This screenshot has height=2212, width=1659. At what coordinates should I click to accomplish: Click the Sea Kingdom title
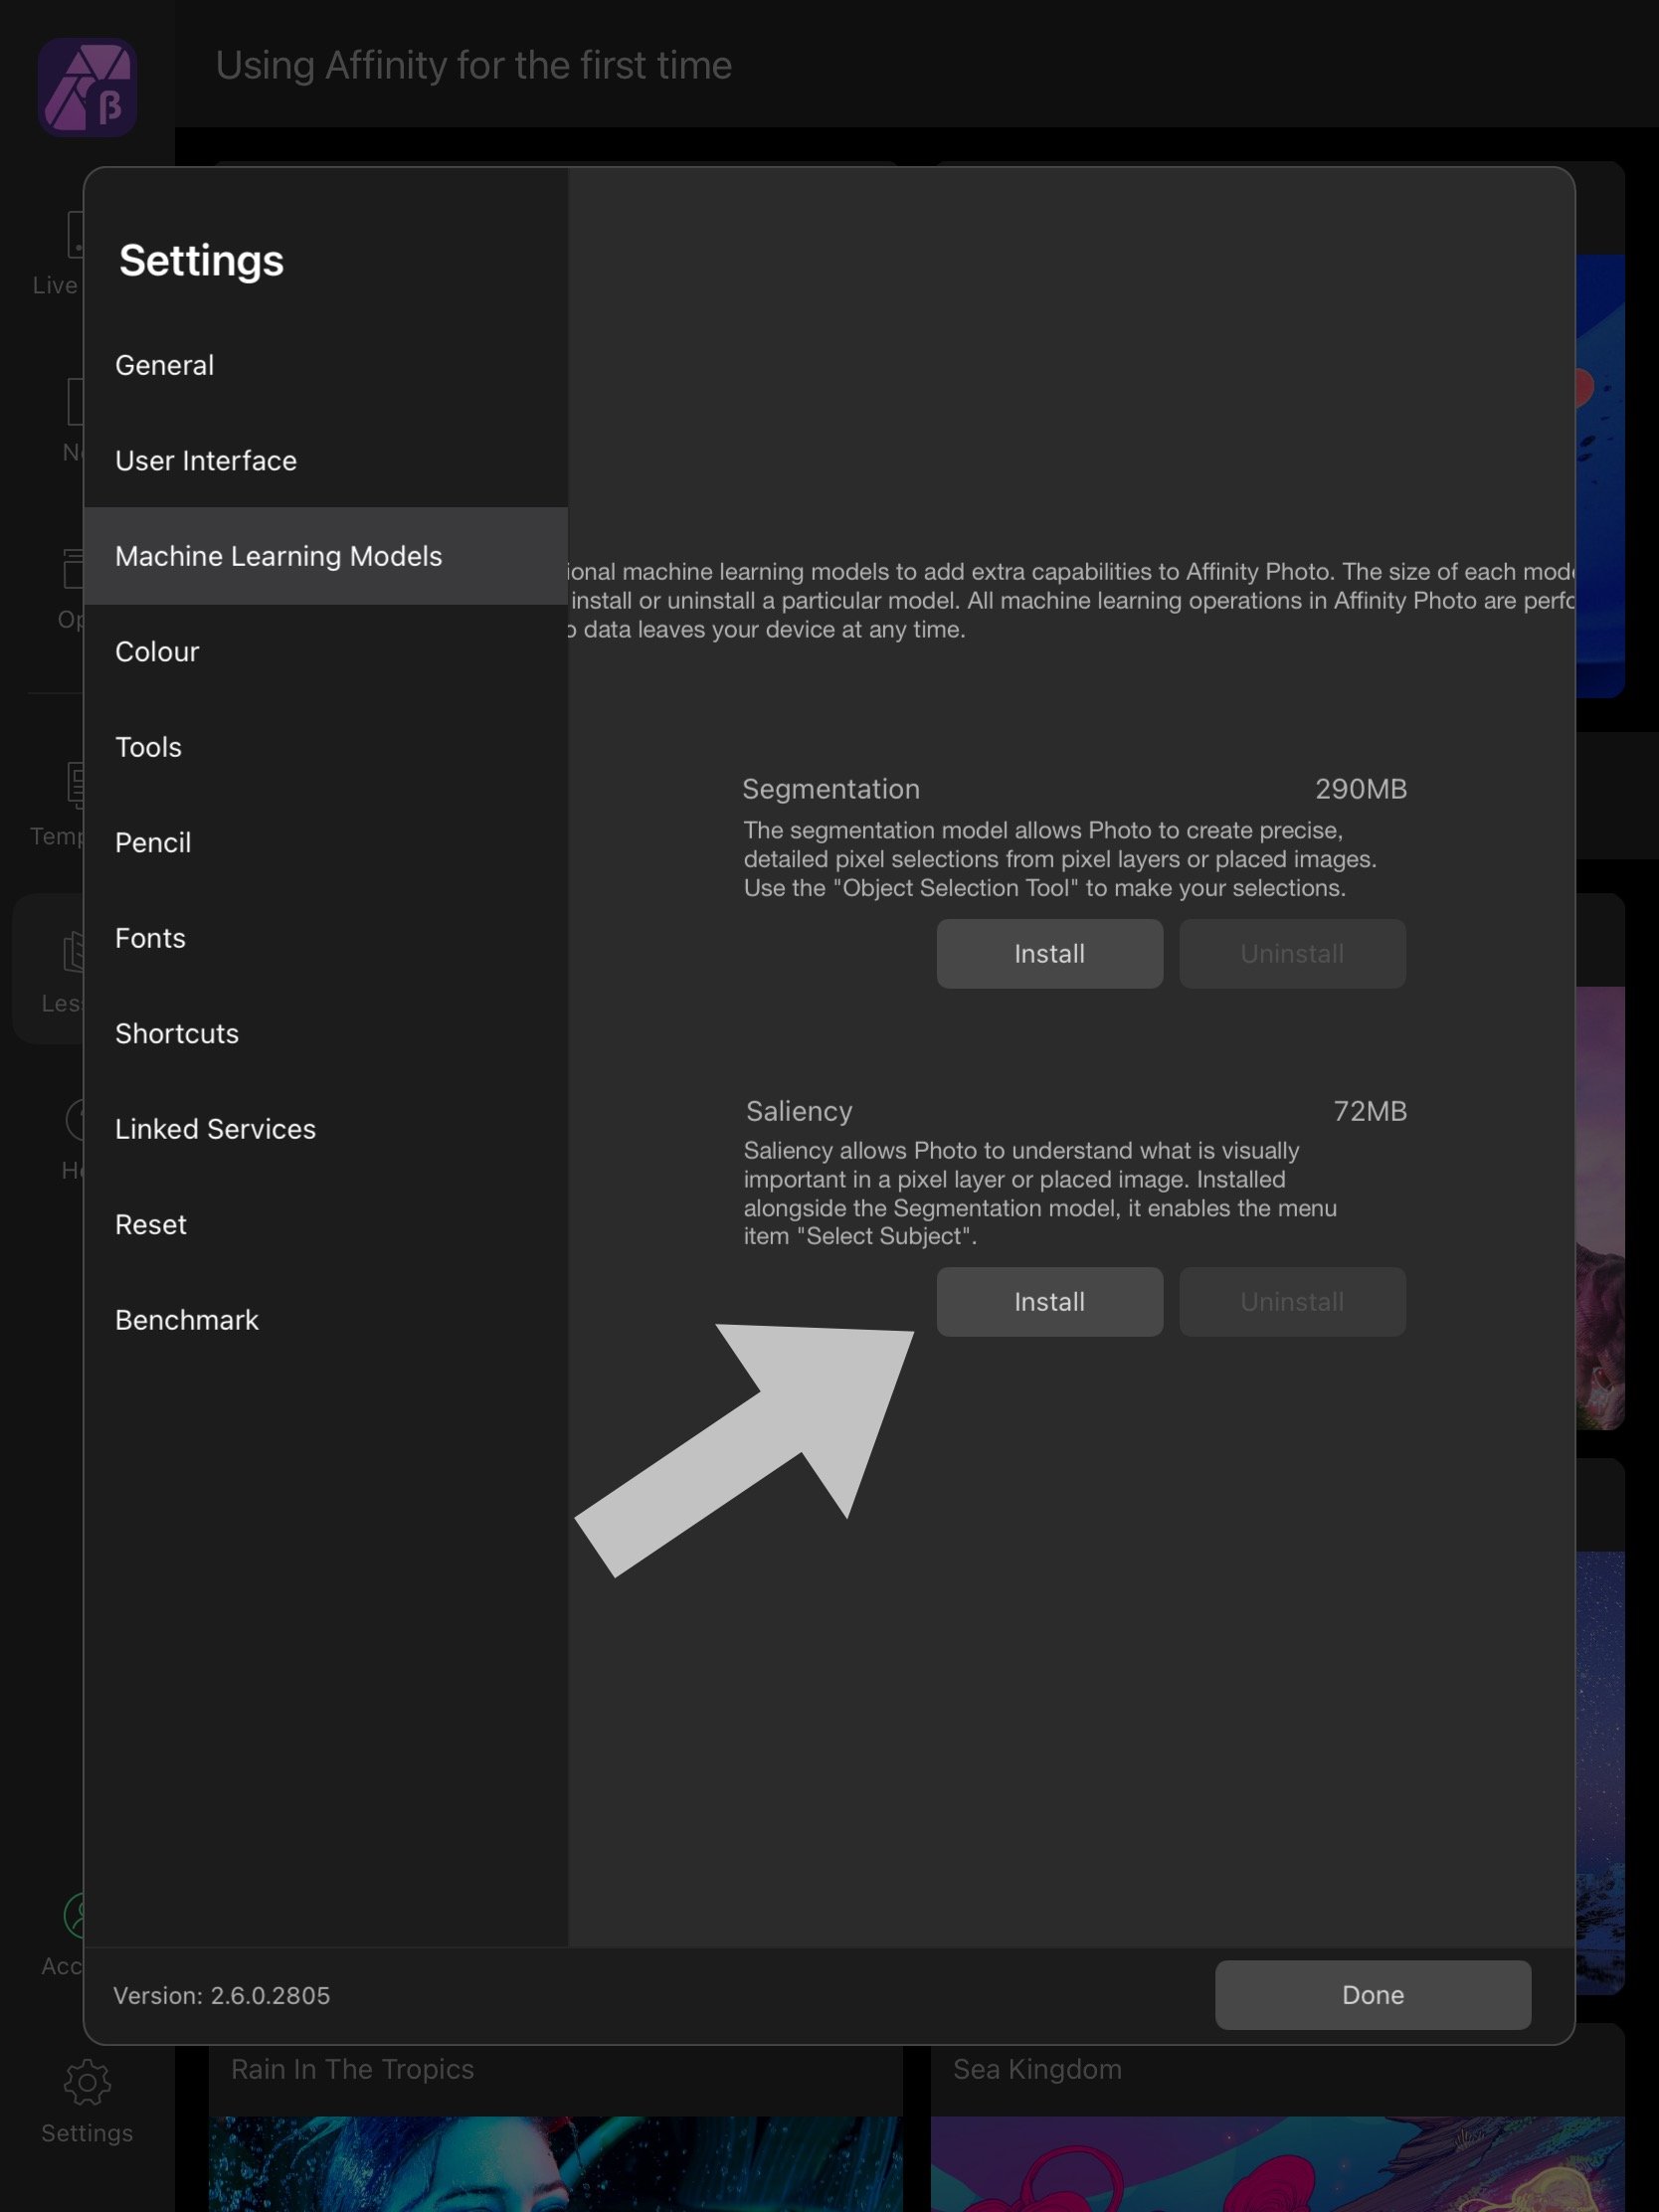point(1037,2069)
